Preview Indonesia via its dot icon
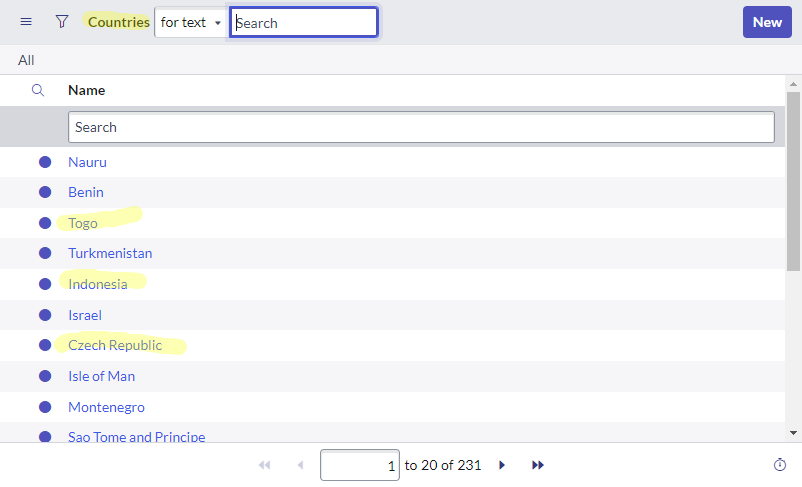 click(x=45, y=284)
